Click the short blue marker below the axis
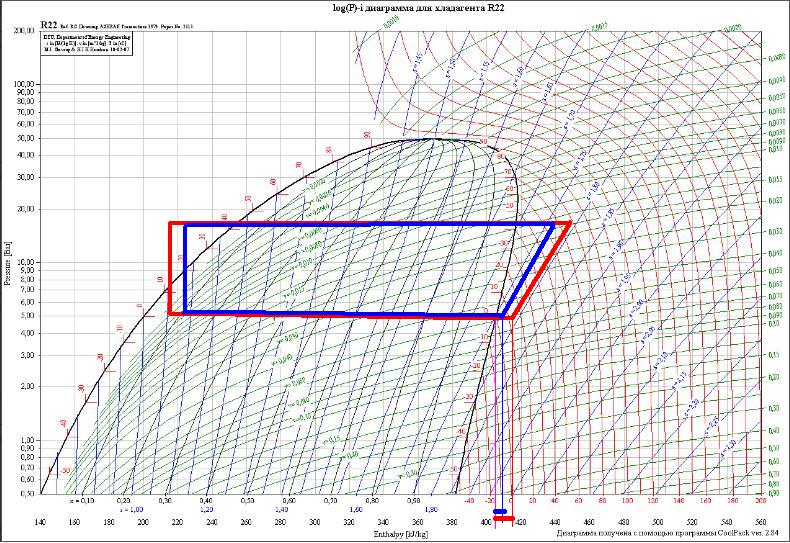 (500, 512)
